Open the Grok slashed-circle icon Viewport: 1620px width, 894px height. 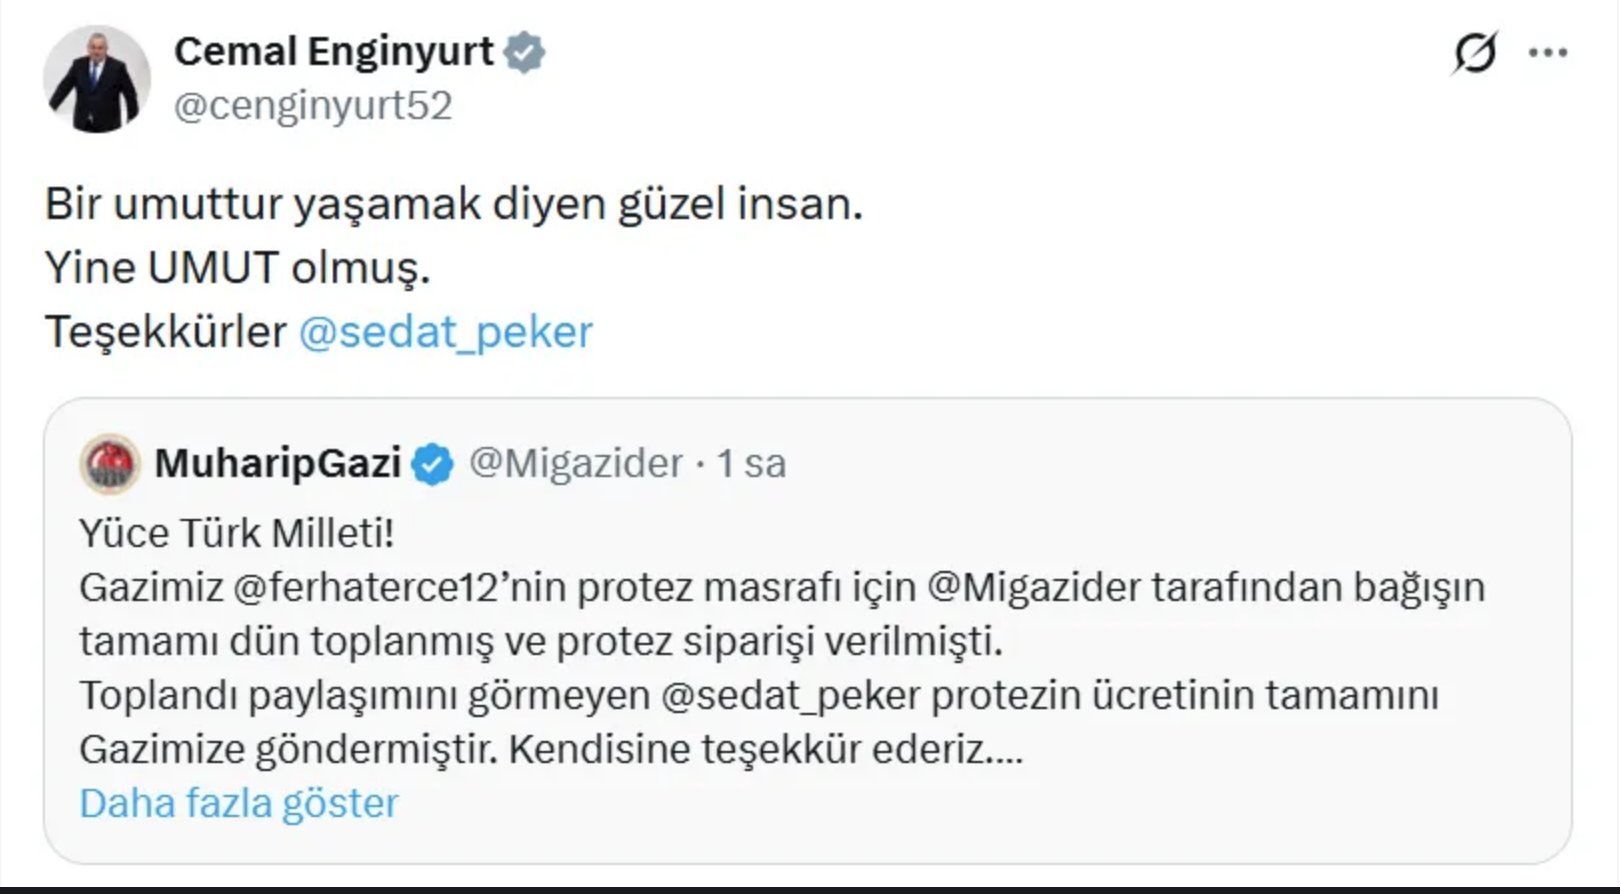coord(1475,52)
